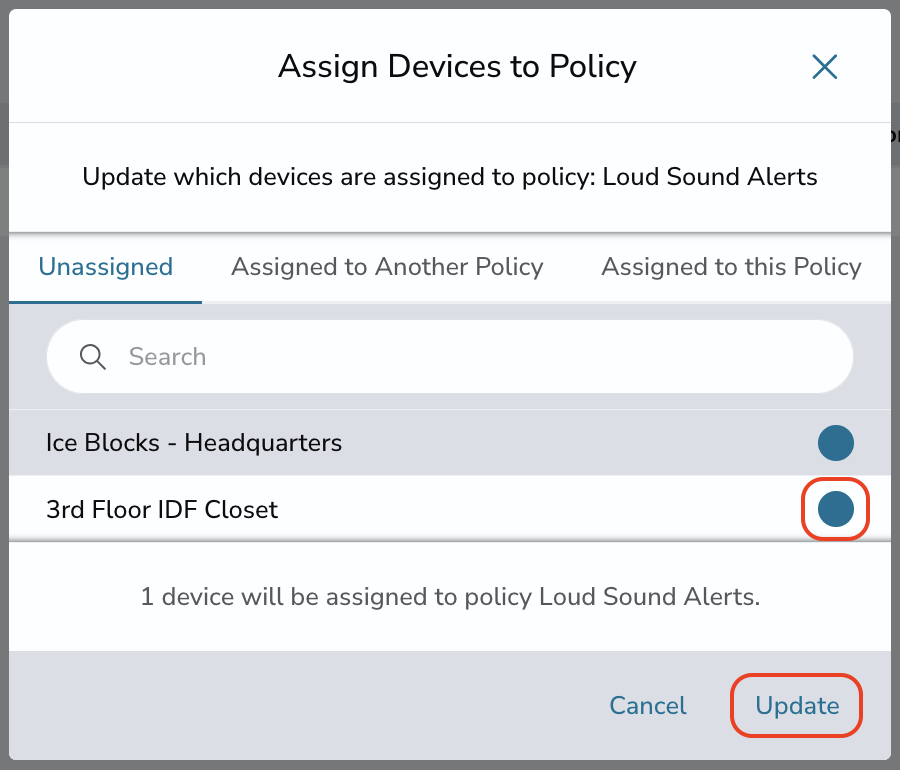Toggle the Ice Blocks - Headquarters selection circle
Viewport: 900px width, 770px height.
836,443
